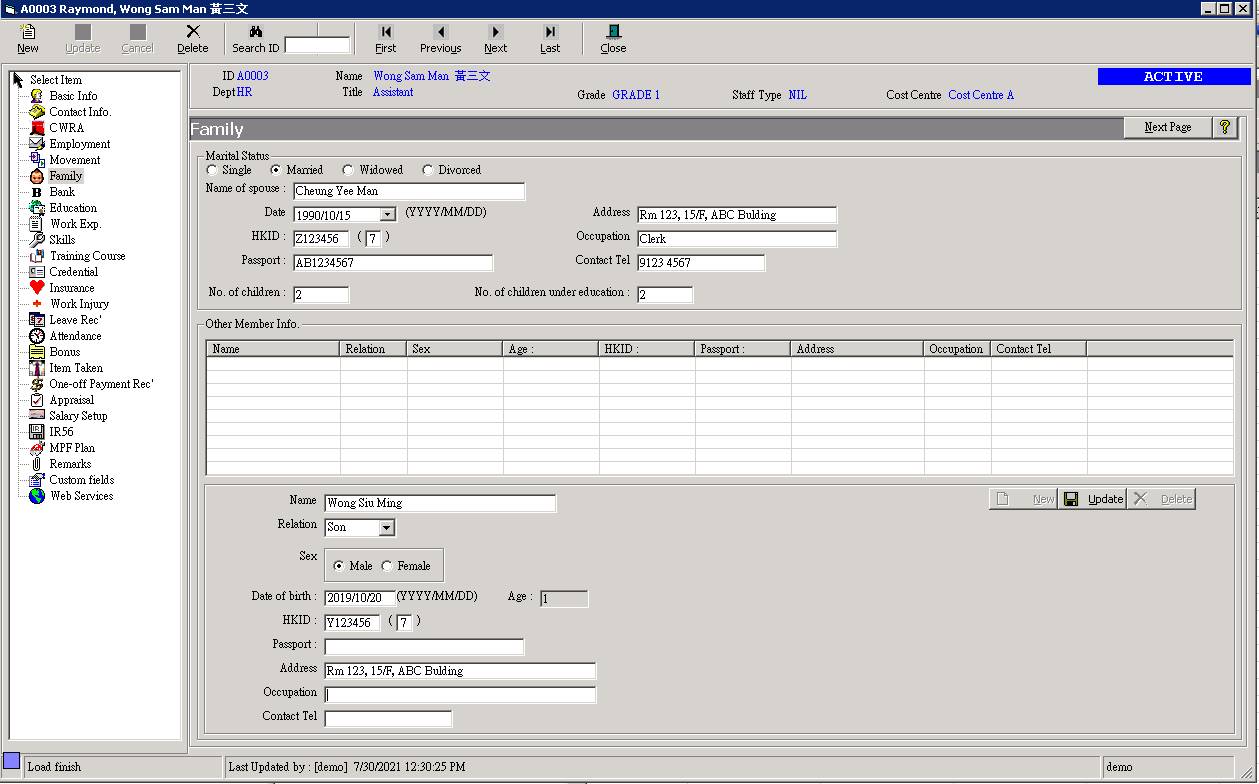Open Credential icon in sidebar
This screenshot has width=1259, height=784.
[x=37, y=272]
